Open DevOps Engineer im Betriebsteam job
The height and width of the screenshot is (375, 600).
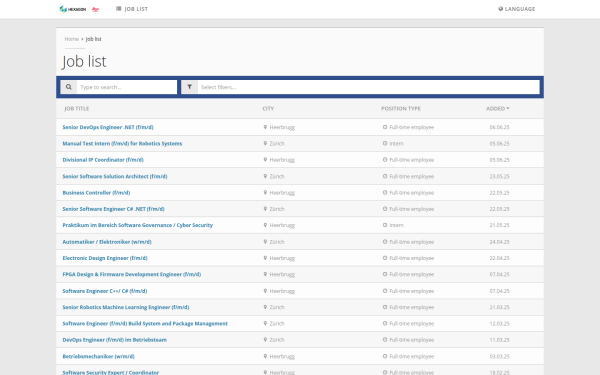pos(114,340)
